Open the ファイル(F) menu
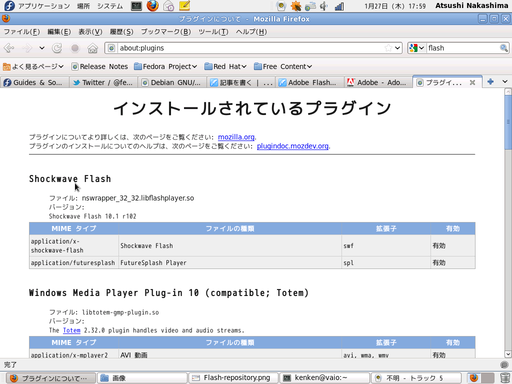The width and height of the screenshot is (512, 384). tap(22, 32)
